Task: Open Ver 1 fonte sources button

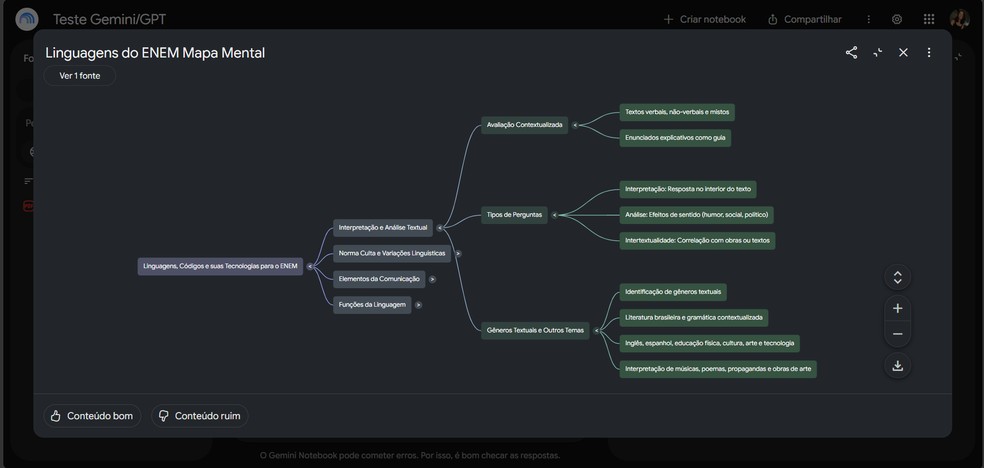Action: coord(80,76)
